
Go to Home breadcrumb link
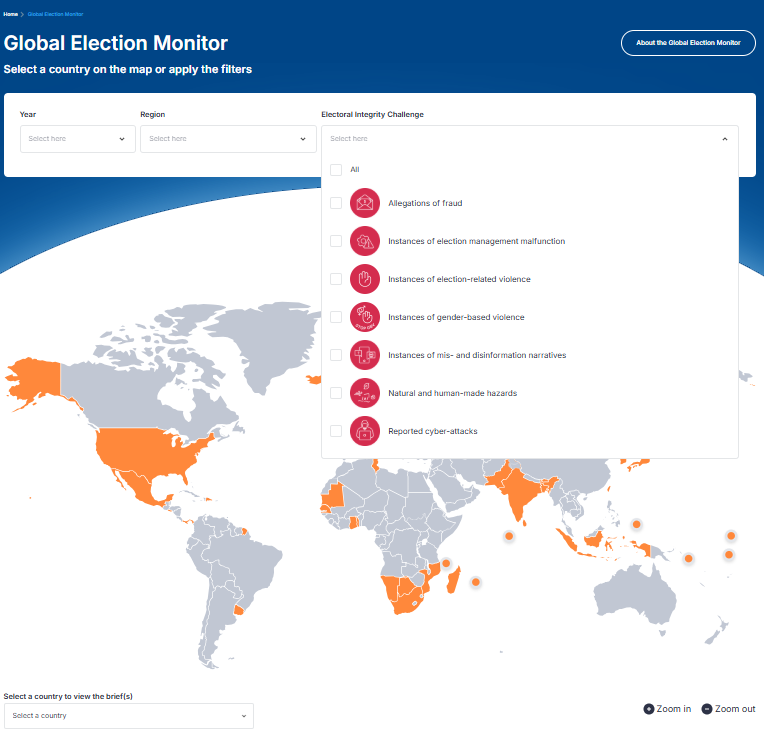click(10, 14)
